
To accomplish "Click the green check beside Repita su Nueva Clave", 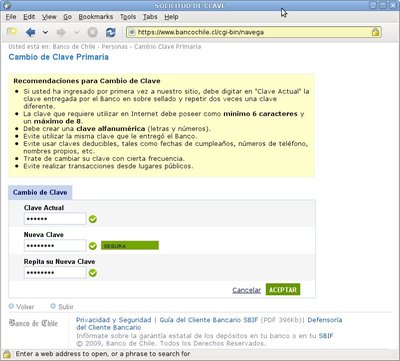I will tap(93, 273).
